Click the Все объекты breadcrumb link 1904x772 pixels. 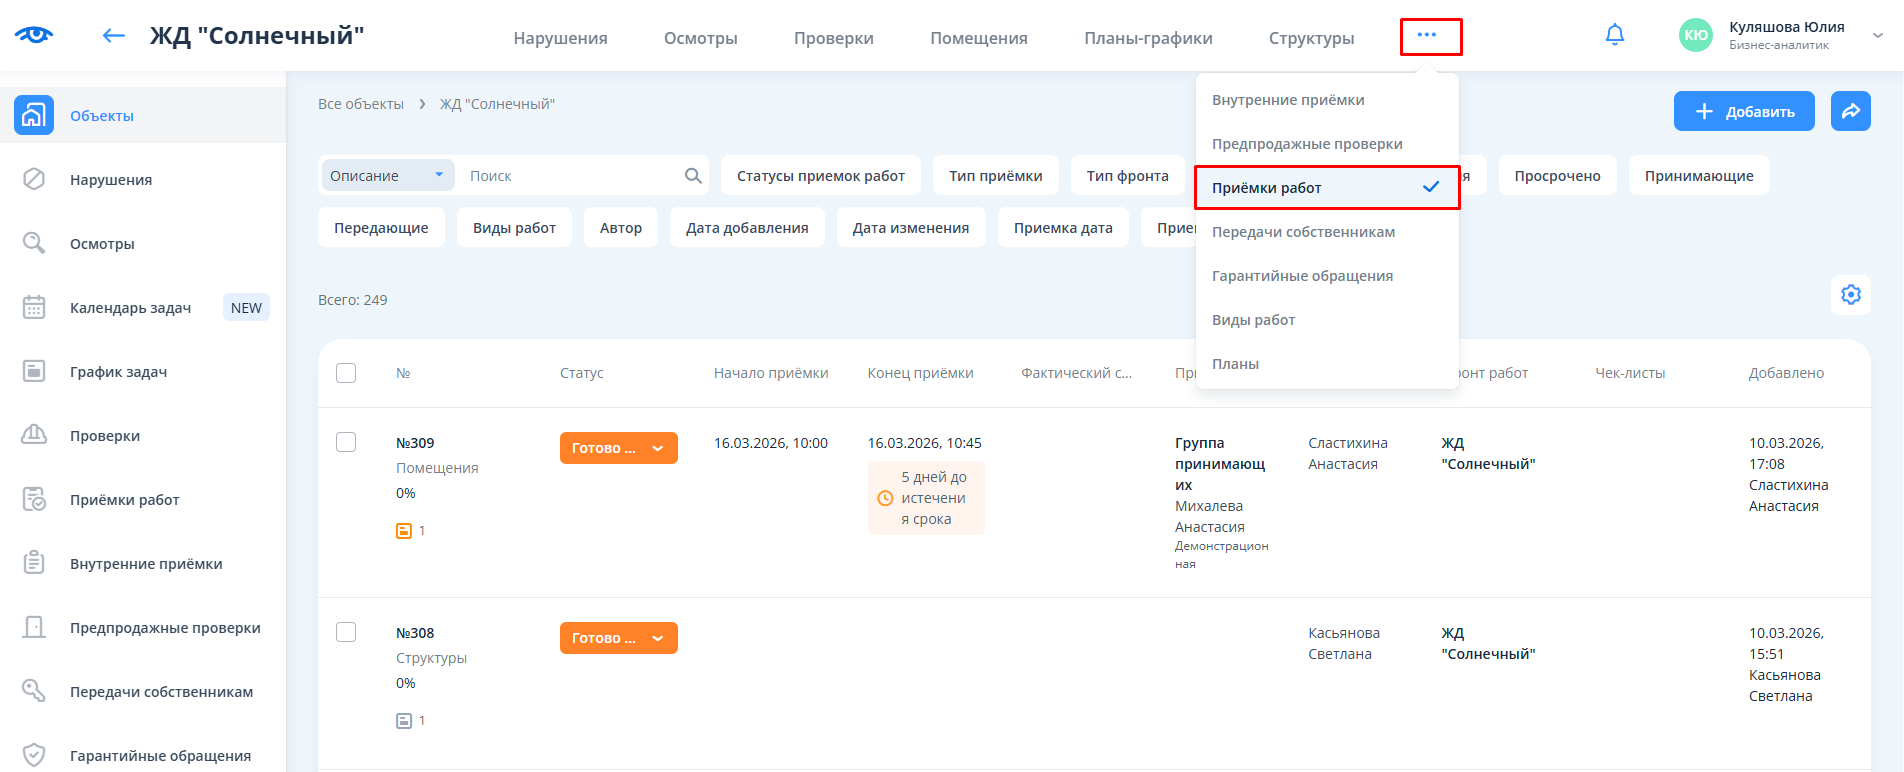pyautogui.click(x=361, y=104)
